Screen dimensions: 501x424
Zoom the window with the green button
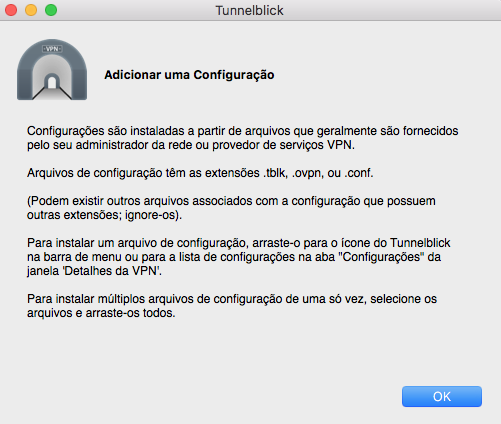tap(51, 10)
